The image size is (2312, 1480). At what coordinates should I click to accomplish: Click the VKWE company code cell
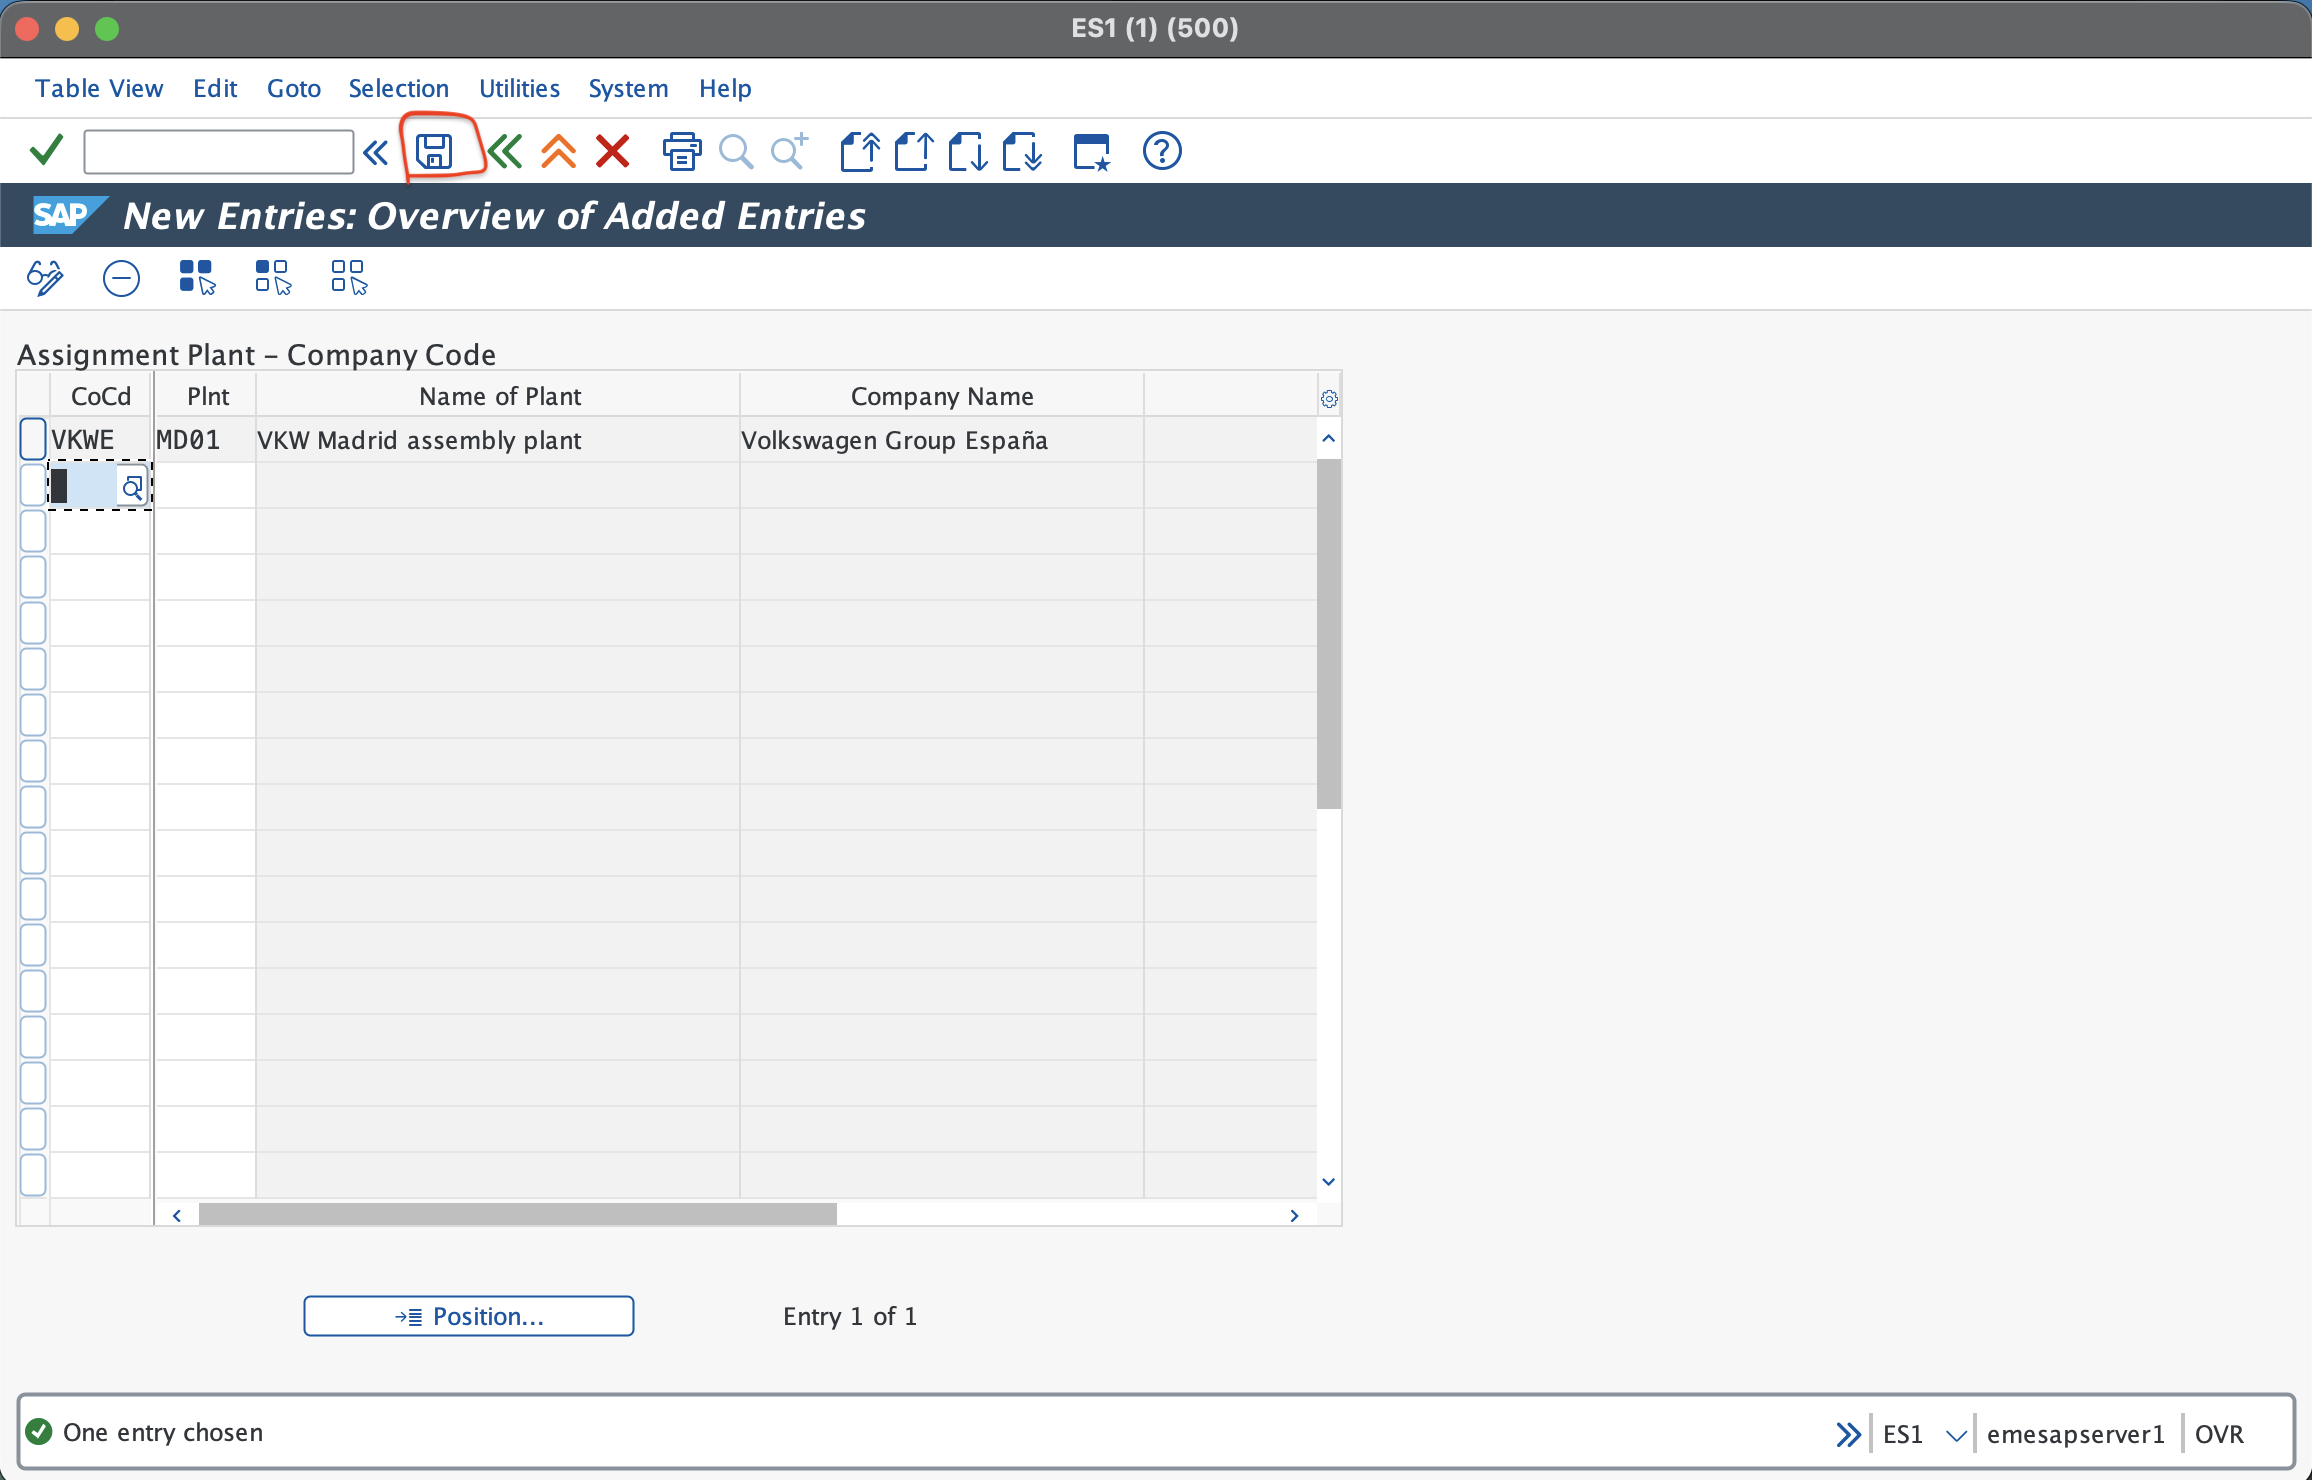(x=100, y=440)
